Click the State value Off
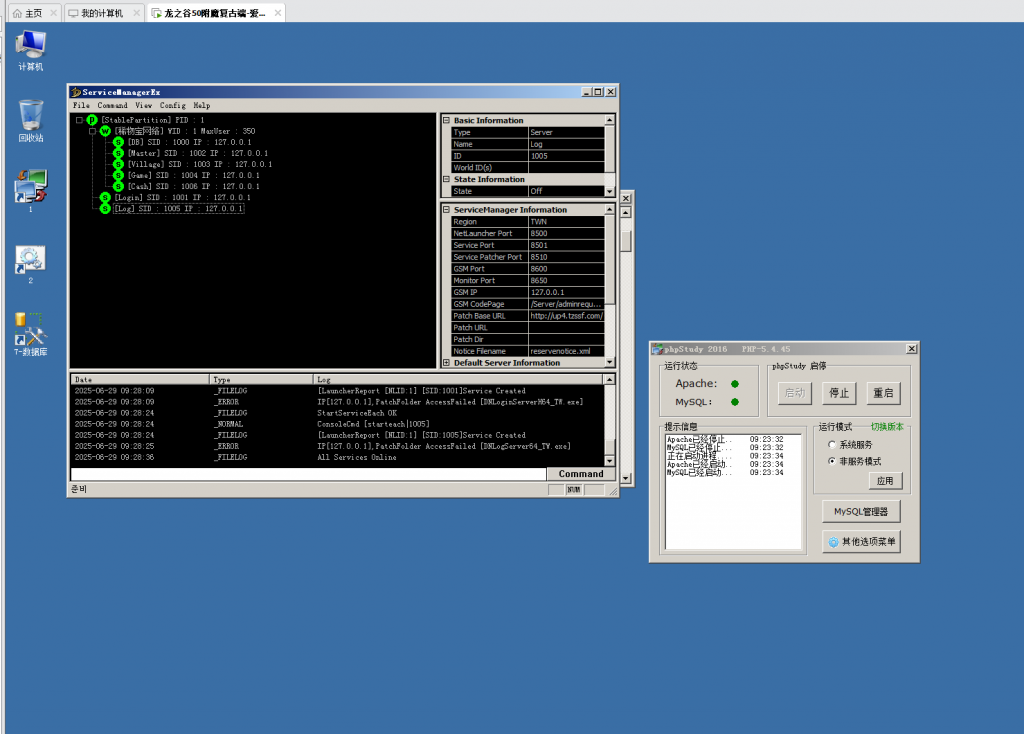 click(x=566, y=191)
